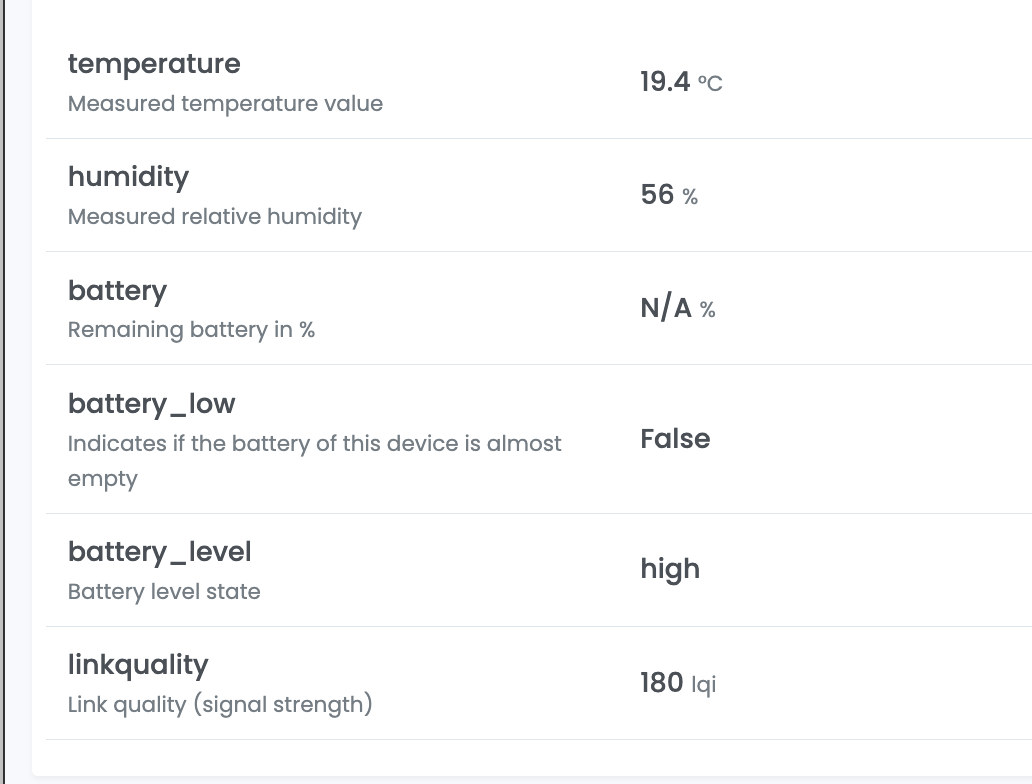Click the lqi unit label
Image resolution: width=1032 pixels, height=784 pixels.
[x=704, y=685]
